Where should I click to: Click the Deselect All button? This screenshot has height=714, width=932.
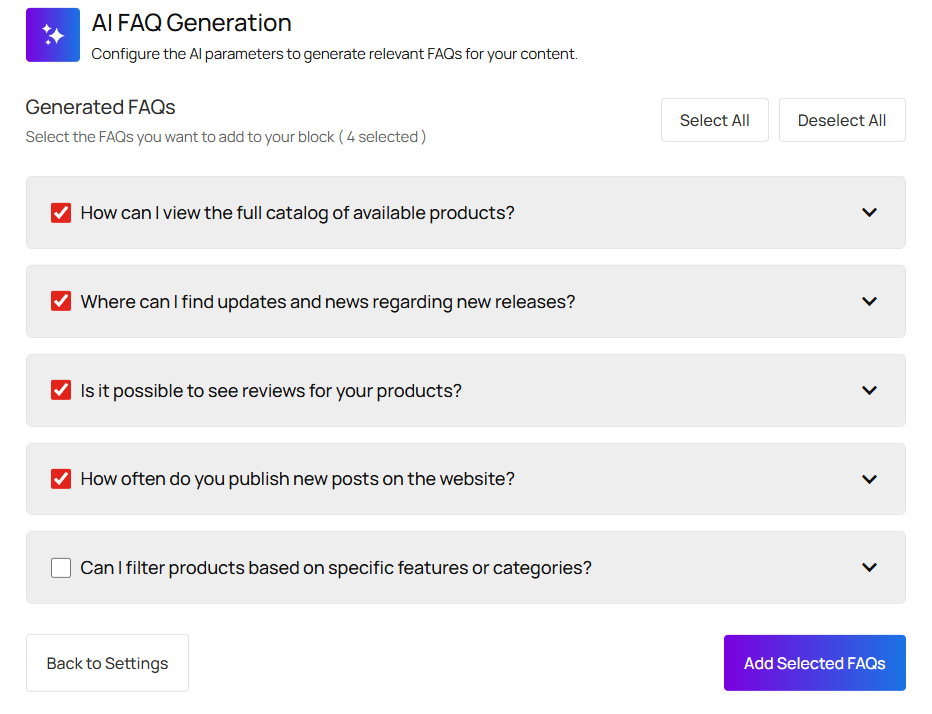pos(841,120)
